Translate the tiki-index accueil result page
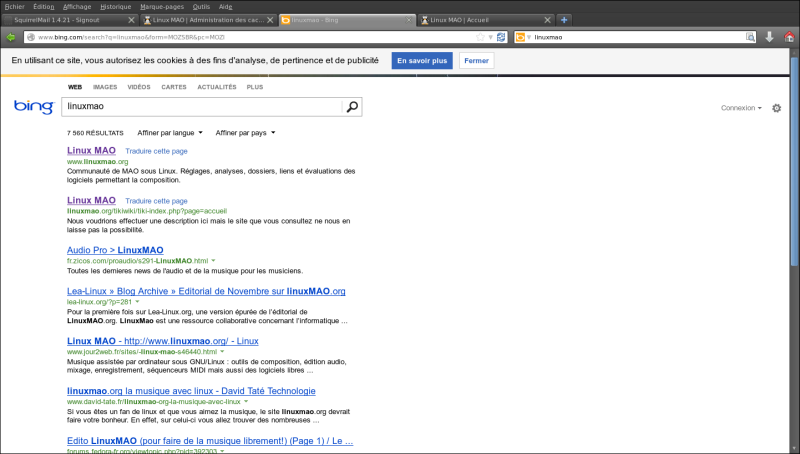 [156, 201]
